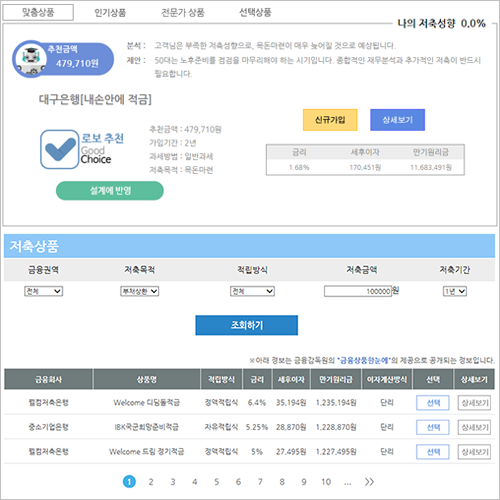The width and height of the screenshot is (500, 500).
Task: Click the 세후이자 column header in results table
Action: (x=291, y=379)
